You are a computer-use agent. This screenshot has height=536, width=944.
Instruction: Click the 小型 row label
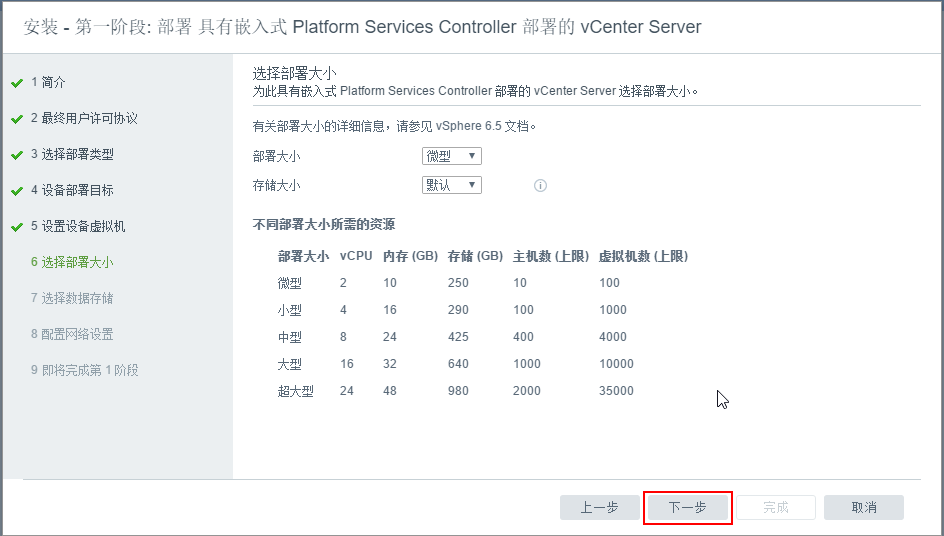click(x=290, y=310)
